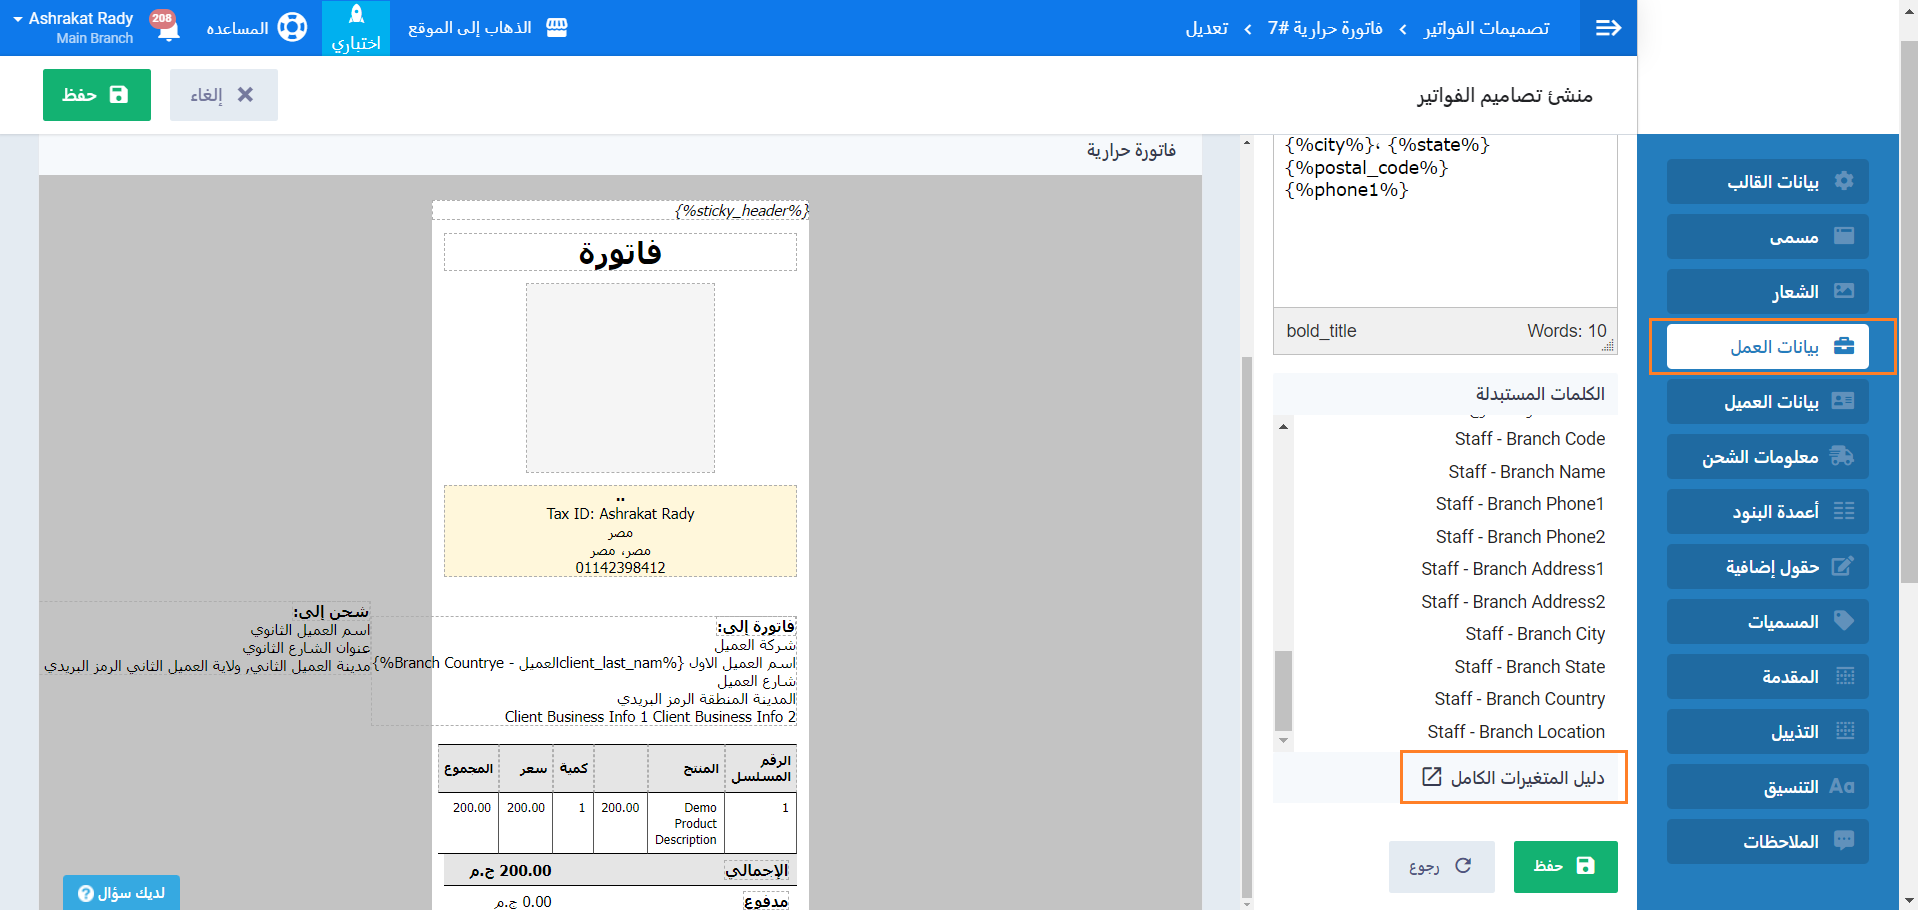
Task: Click the rocket trial icon اختباري
Action: coord(356,28)
